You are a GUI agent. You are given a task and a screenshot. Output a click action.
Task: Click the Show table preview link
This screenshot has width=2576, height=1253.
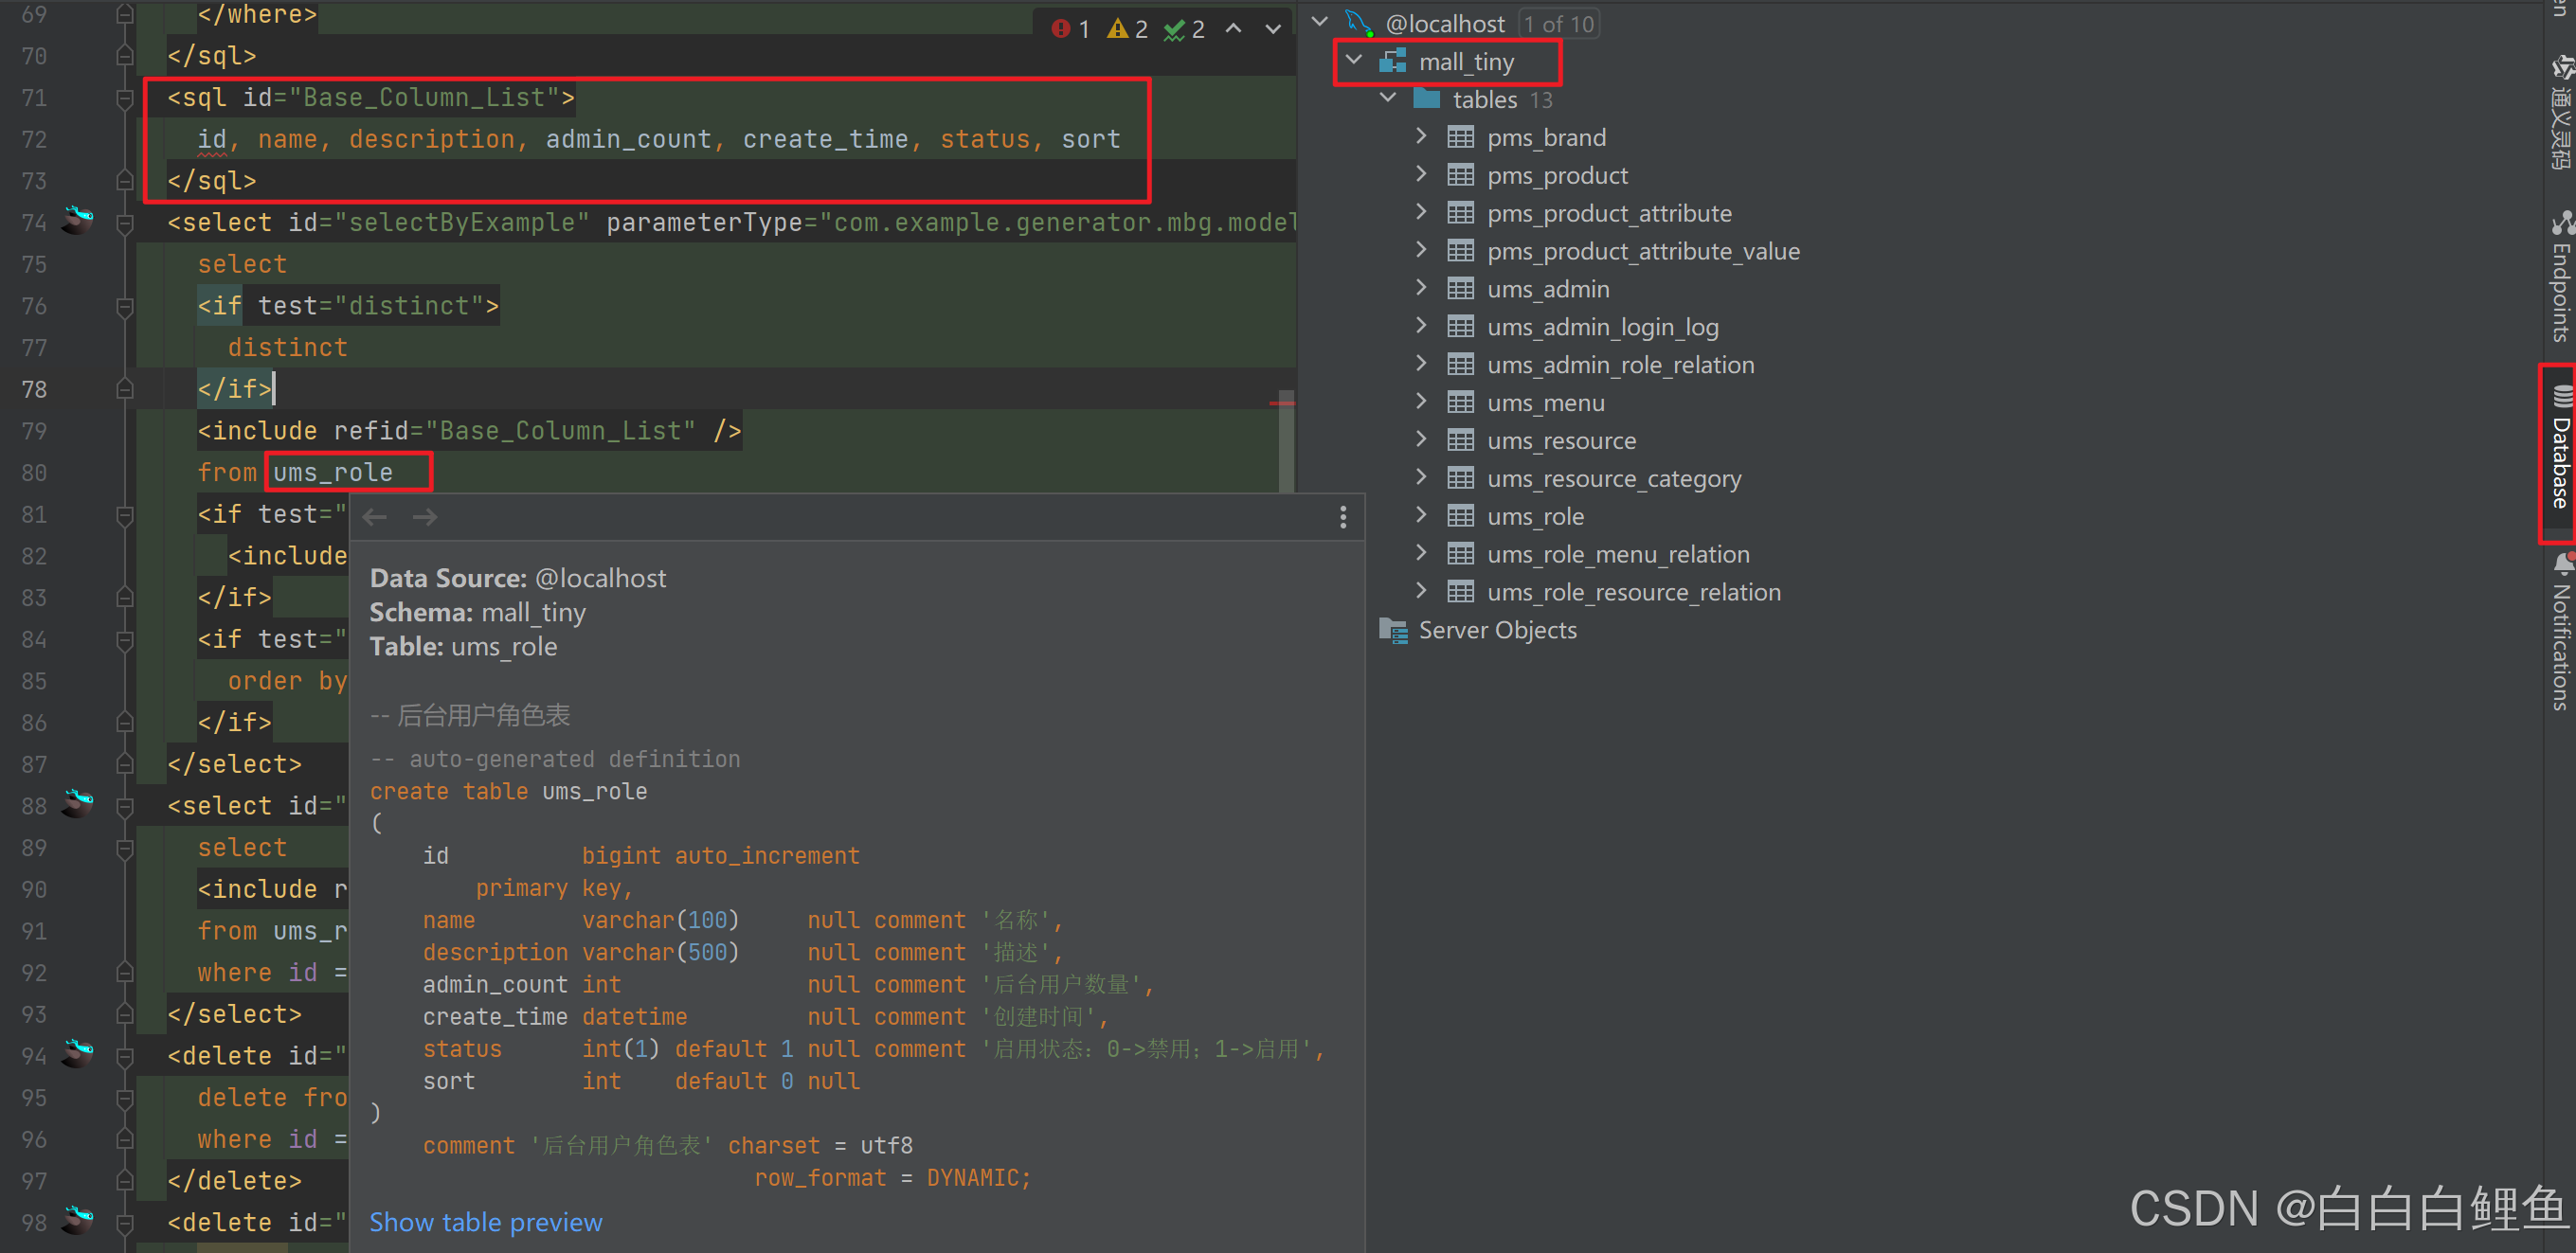click(x=485, y=1221)
